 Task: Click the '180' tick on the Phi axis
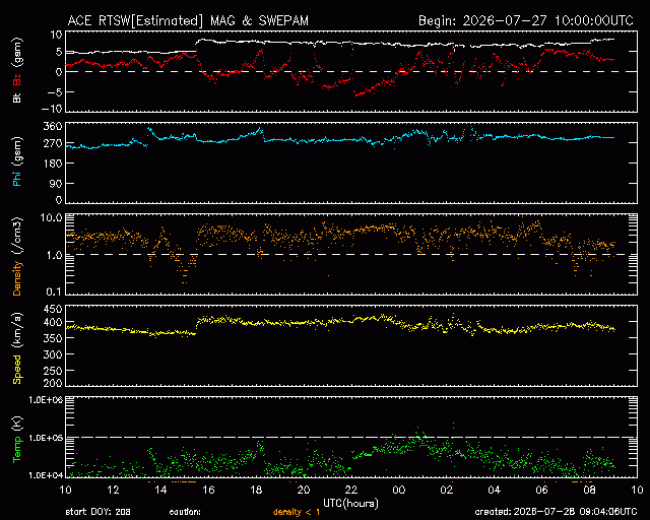click(53, 163)
